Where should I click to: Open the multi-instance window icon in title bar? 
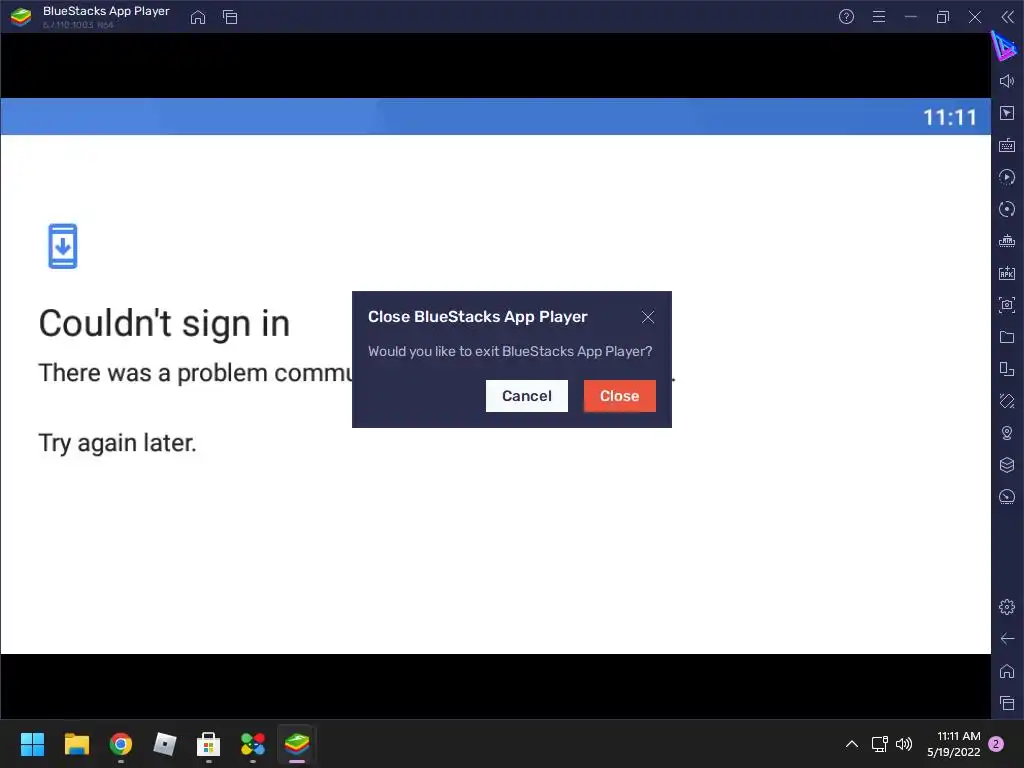tap(230, 17)
